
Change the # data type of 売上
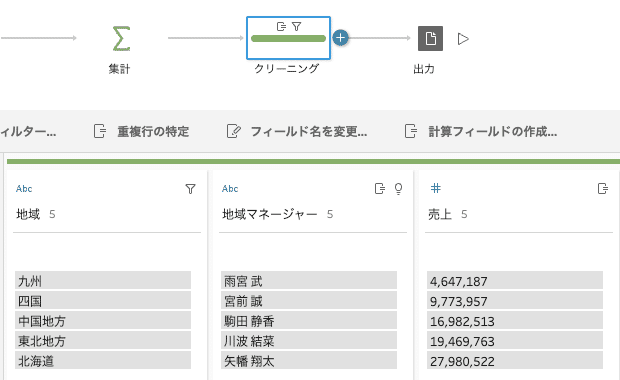click(x=435, y=188)
